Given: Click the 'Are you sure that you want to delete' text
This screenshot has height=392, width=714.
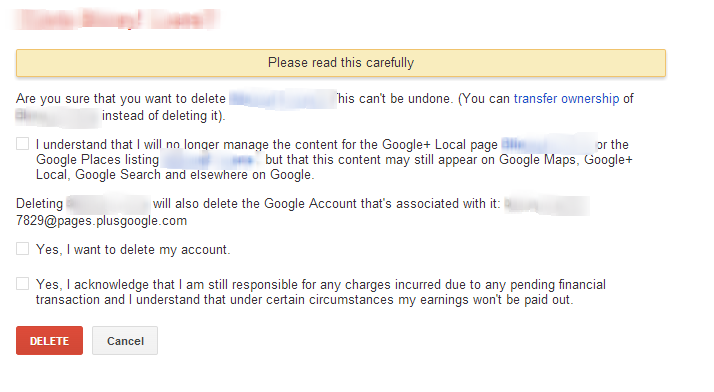Looking at the screenshot, I should [121, 99].
